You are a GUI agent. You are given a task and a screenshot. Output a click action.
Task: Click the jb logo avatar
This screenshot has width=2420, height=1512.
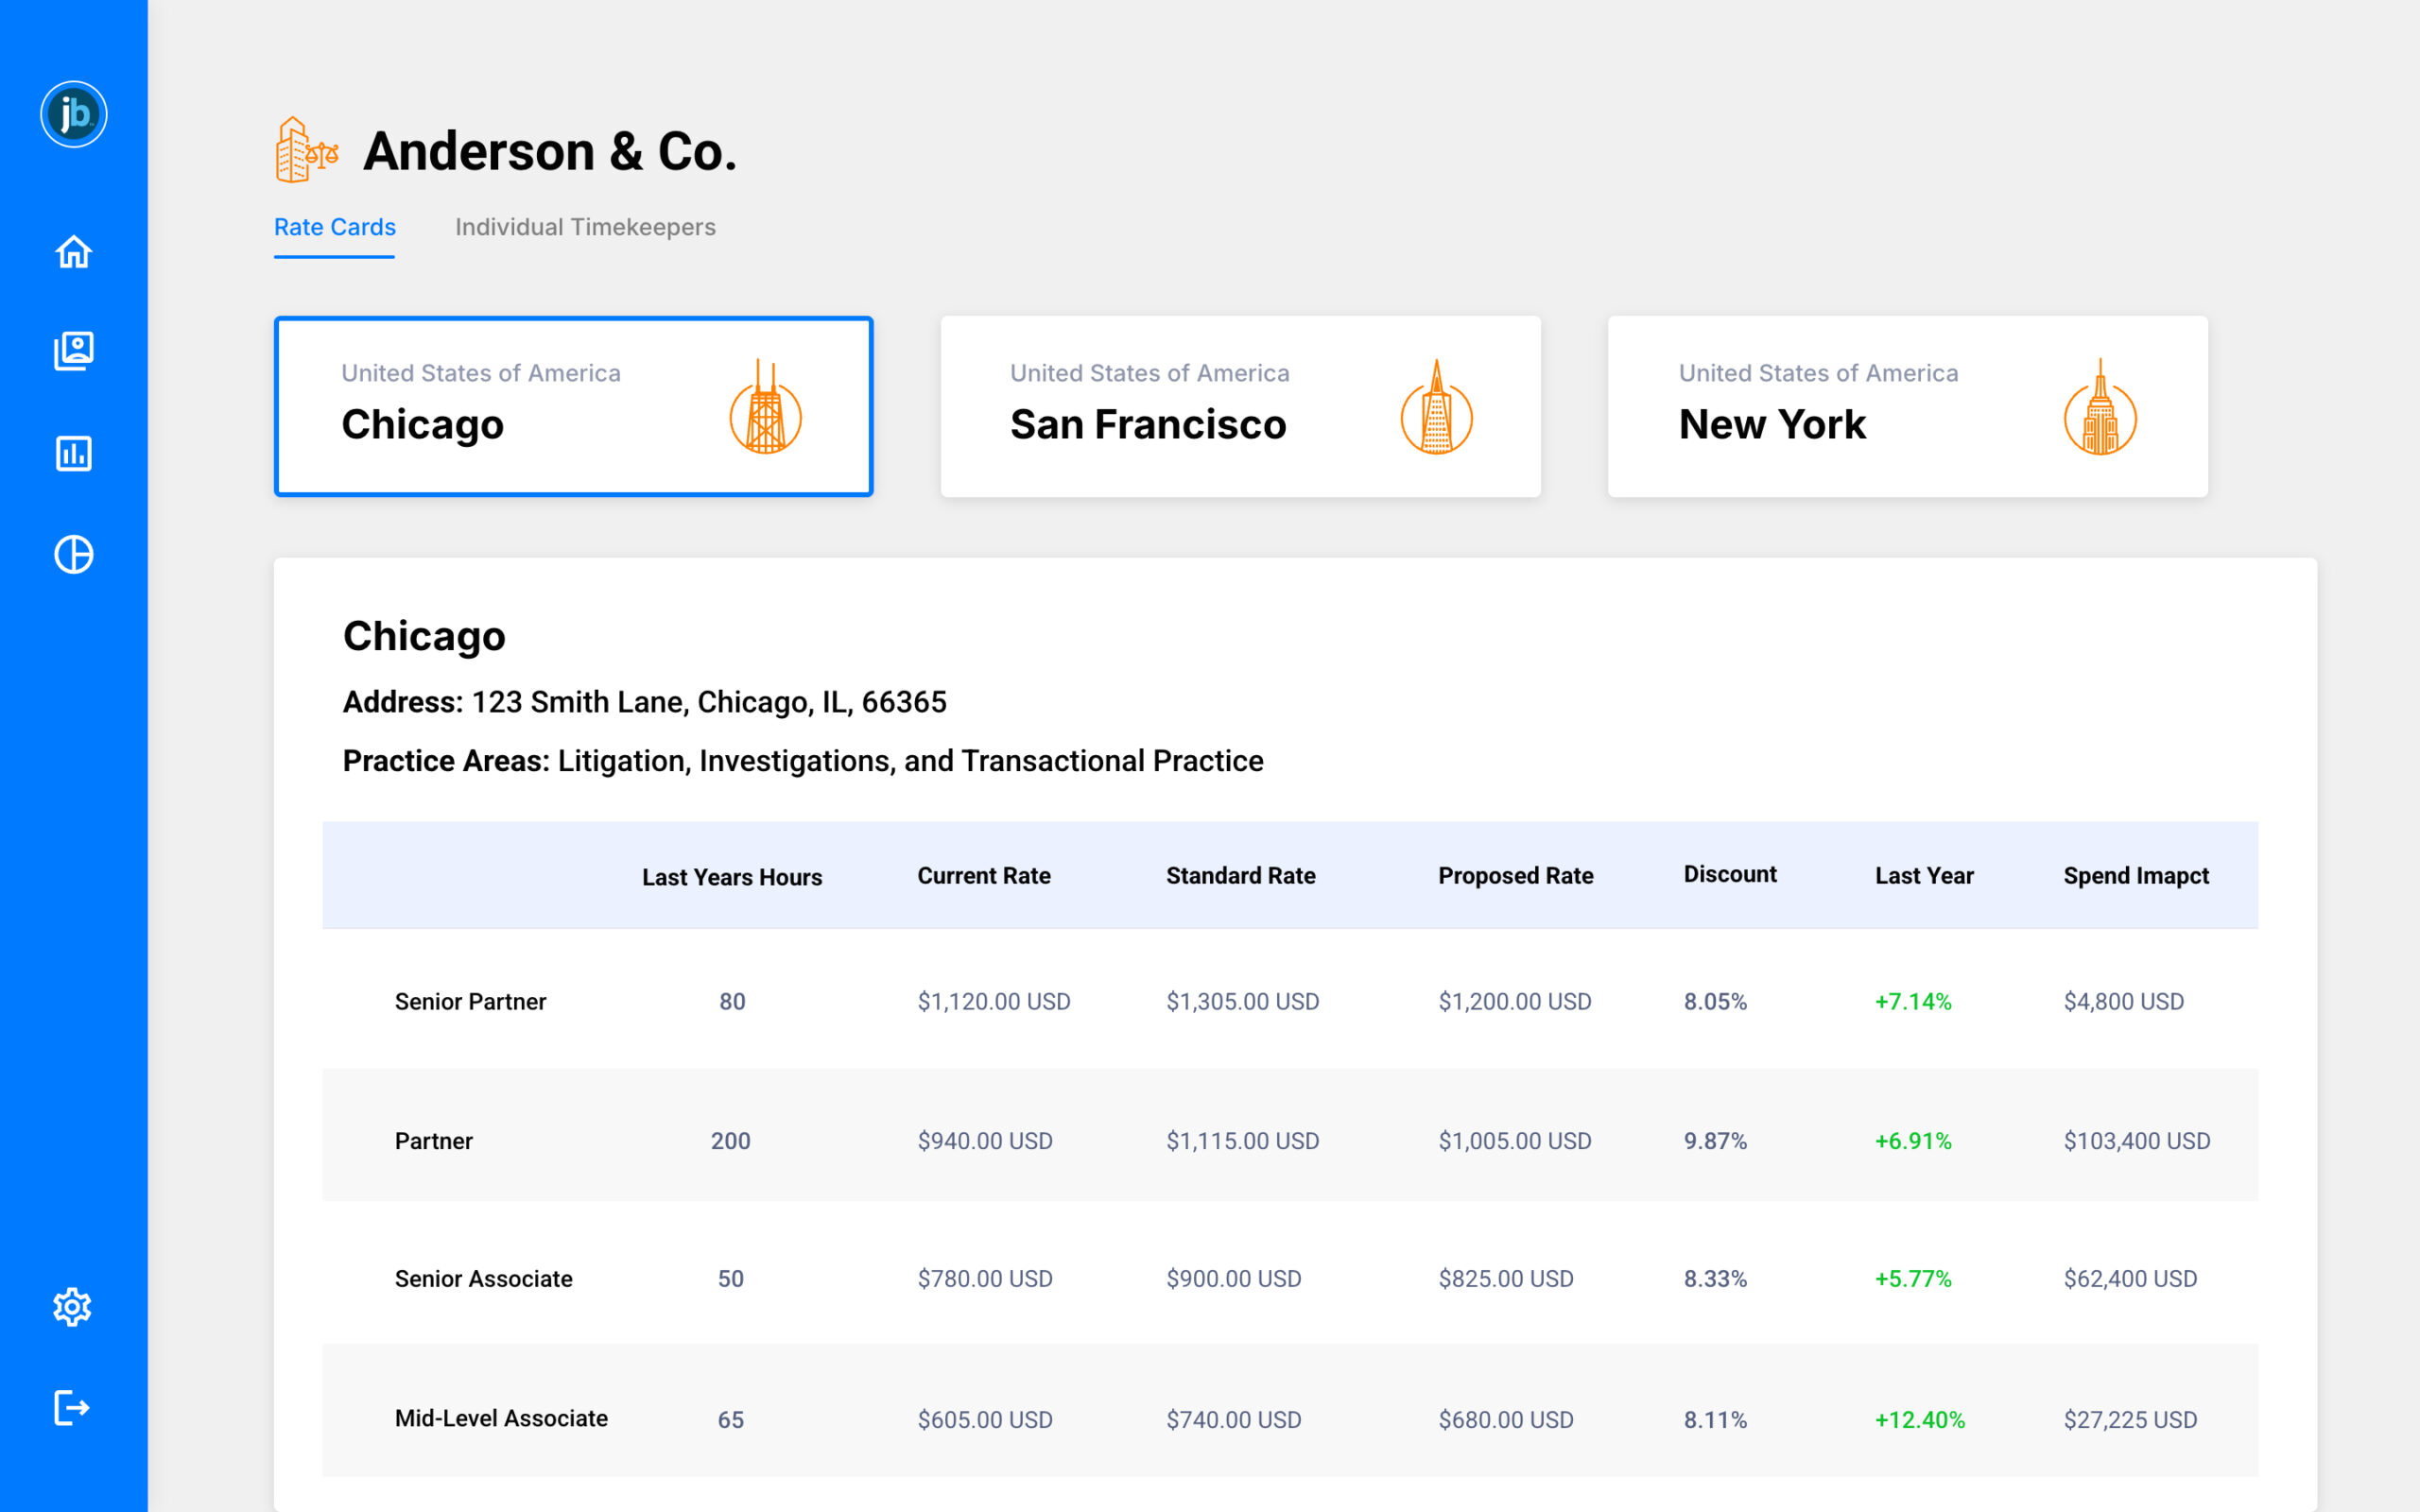[74, 114]
